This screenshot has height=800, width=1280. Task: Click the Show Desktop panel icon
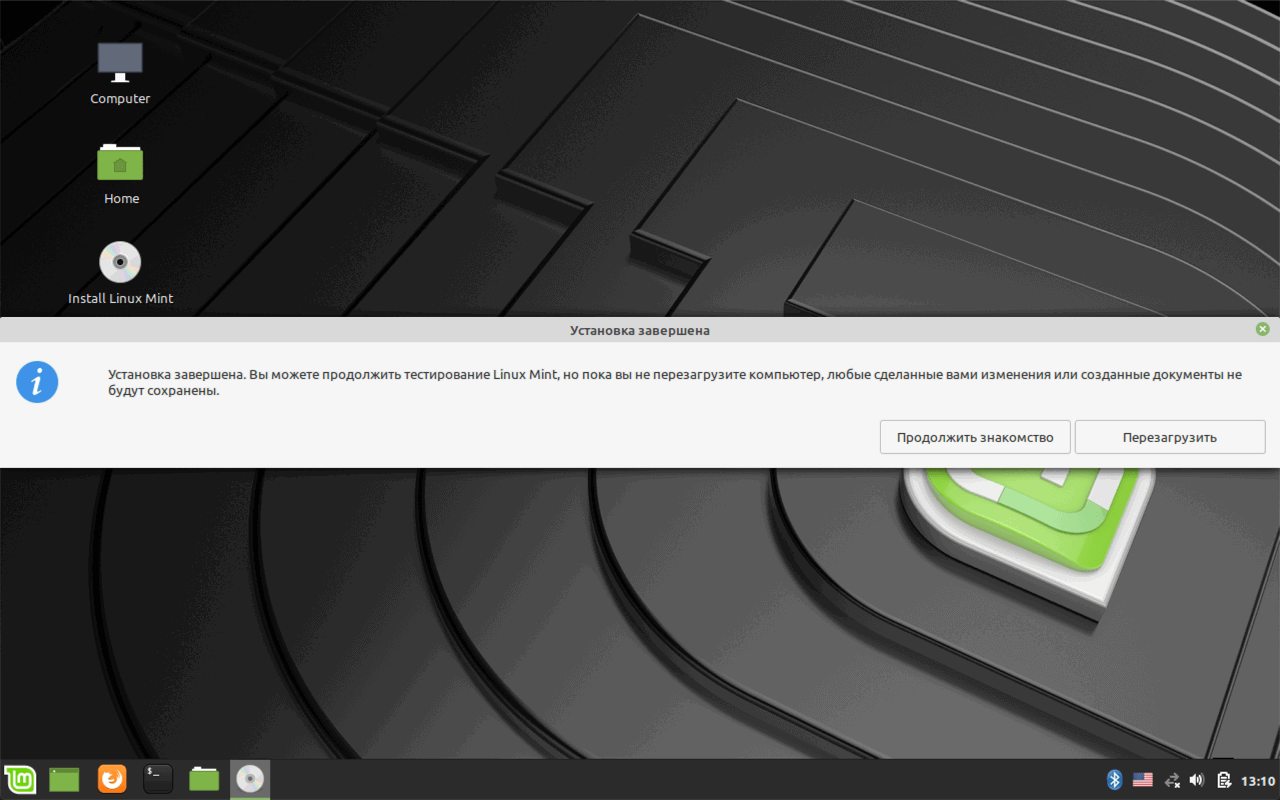click(64, 779)
